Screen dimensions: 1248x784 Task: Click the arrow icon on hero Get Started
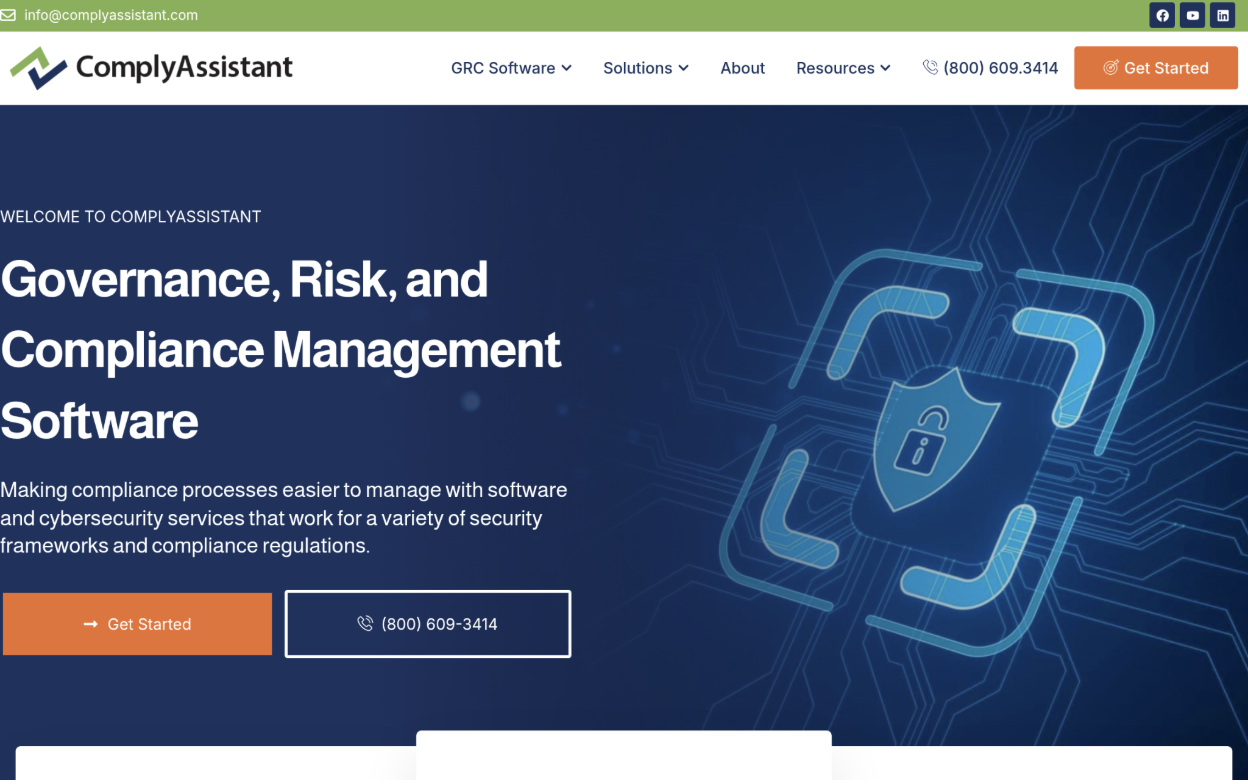tap(90, 624)
